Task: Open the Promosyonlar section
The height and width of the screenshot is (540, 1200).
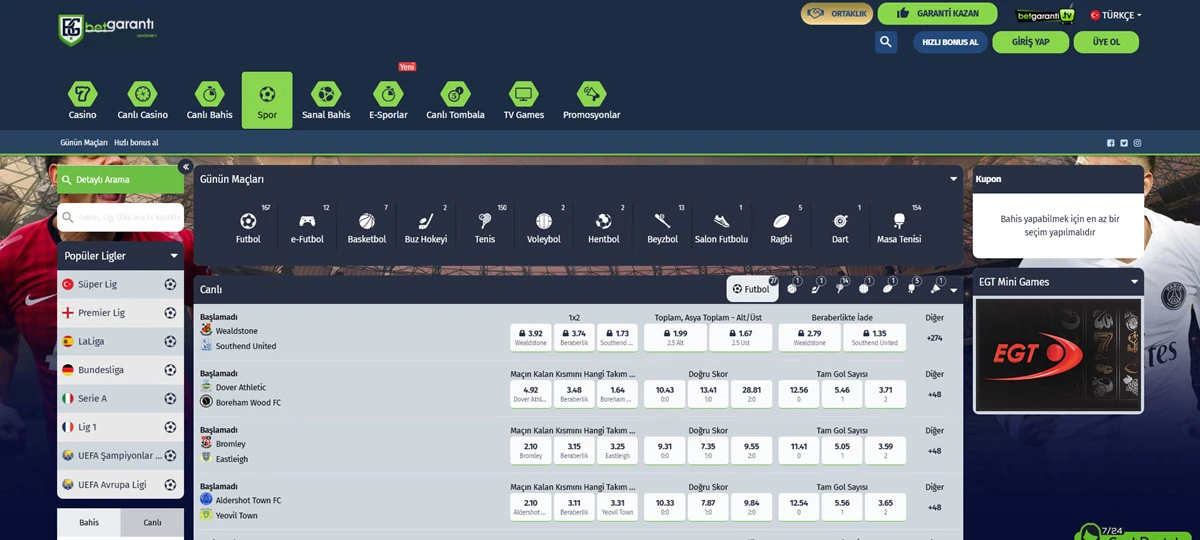Action: point(591,100)
